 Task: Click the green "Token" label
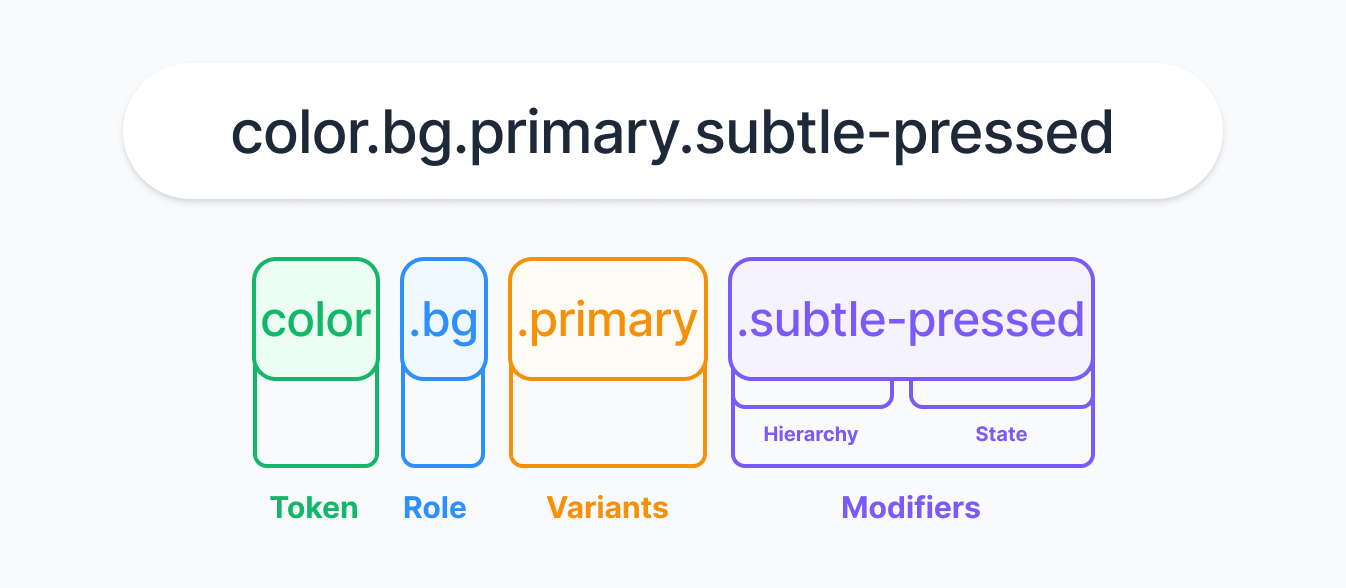[314, 508]
